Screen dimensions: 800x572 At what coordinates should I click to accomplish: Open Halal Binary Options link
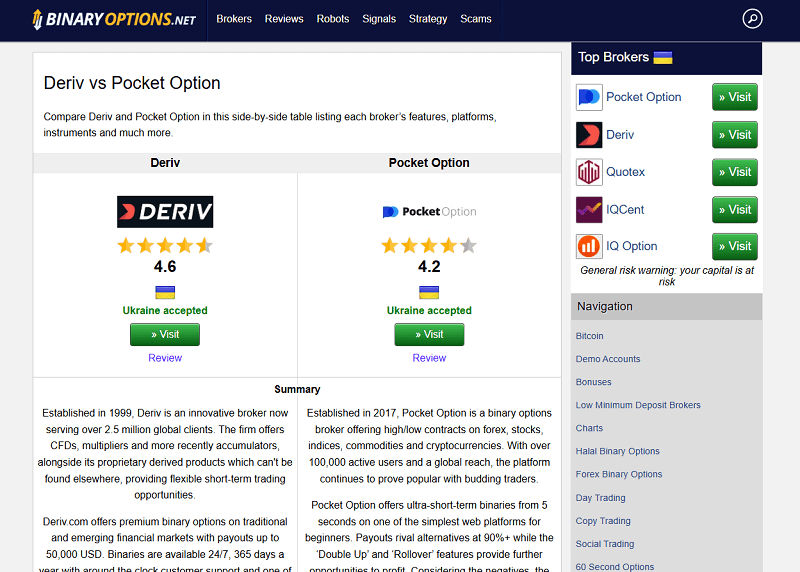(x=617, y=452)
